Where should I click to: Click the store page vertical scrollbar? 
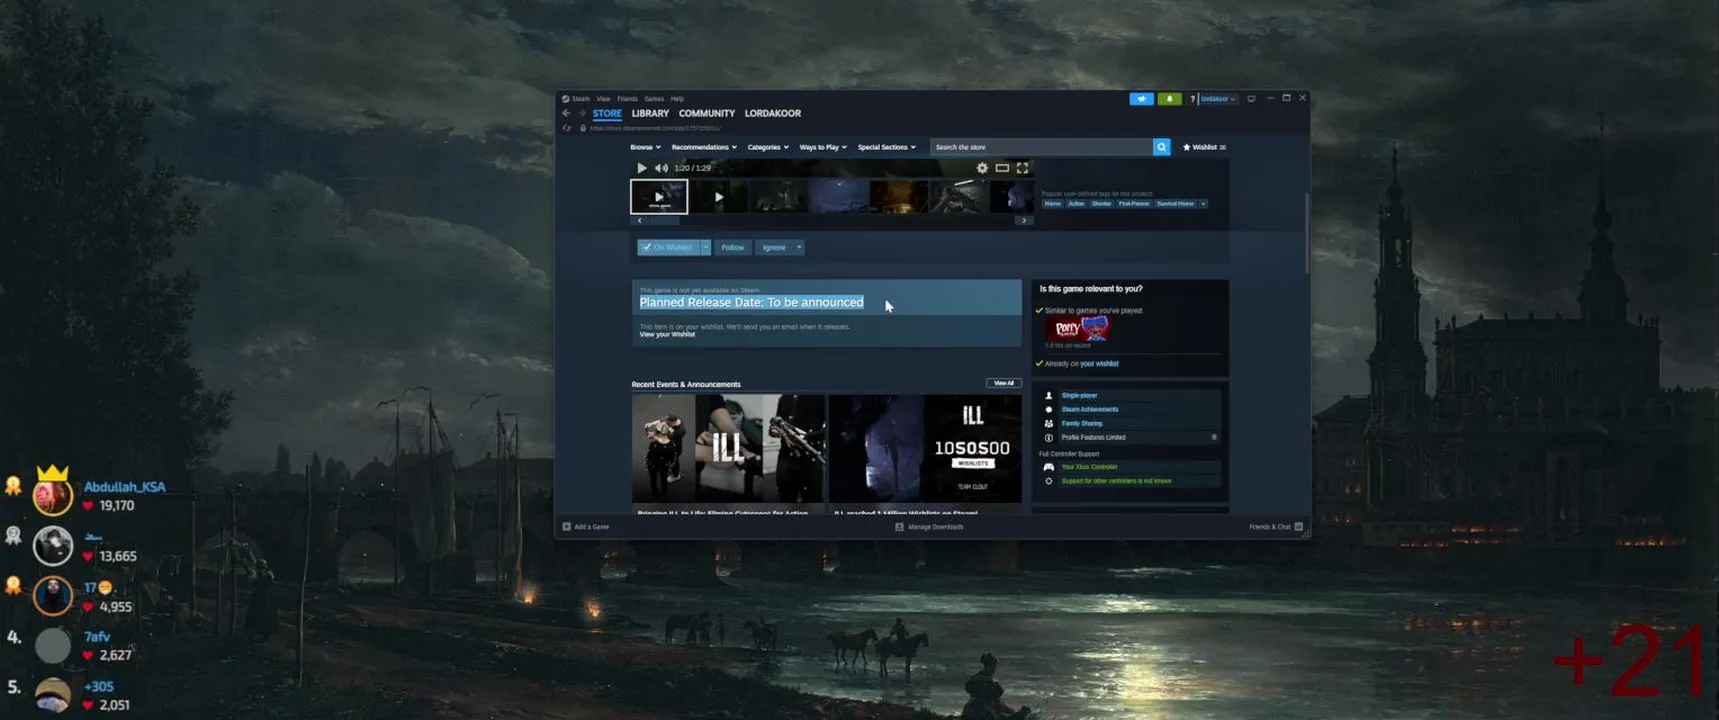1306,233
